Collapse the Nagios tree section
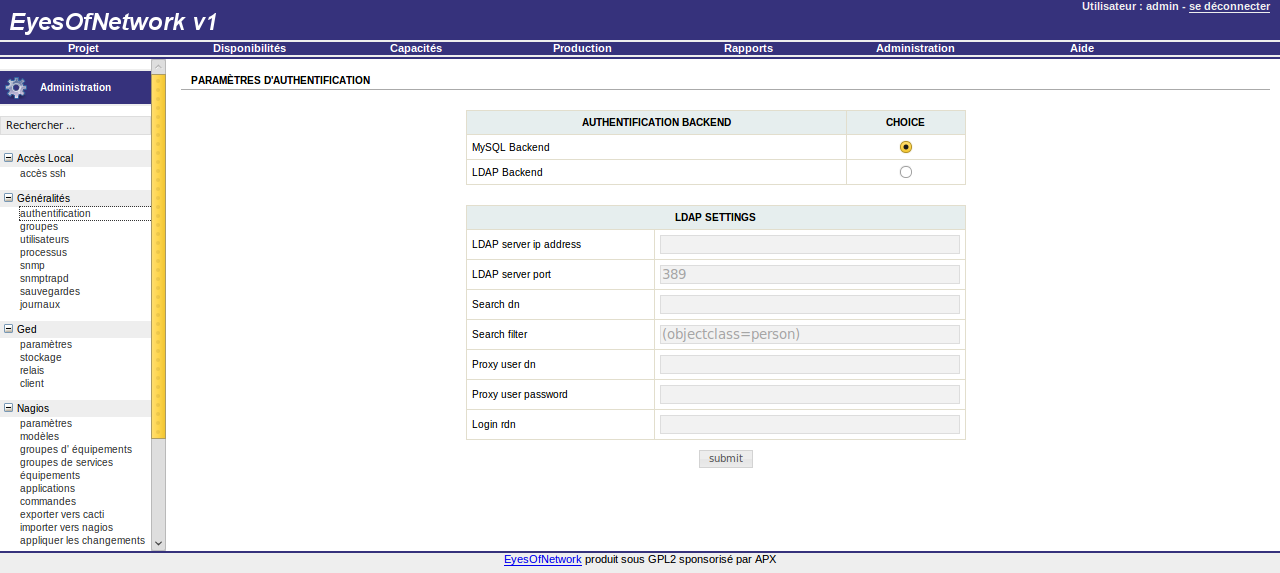 pos(9,408)
